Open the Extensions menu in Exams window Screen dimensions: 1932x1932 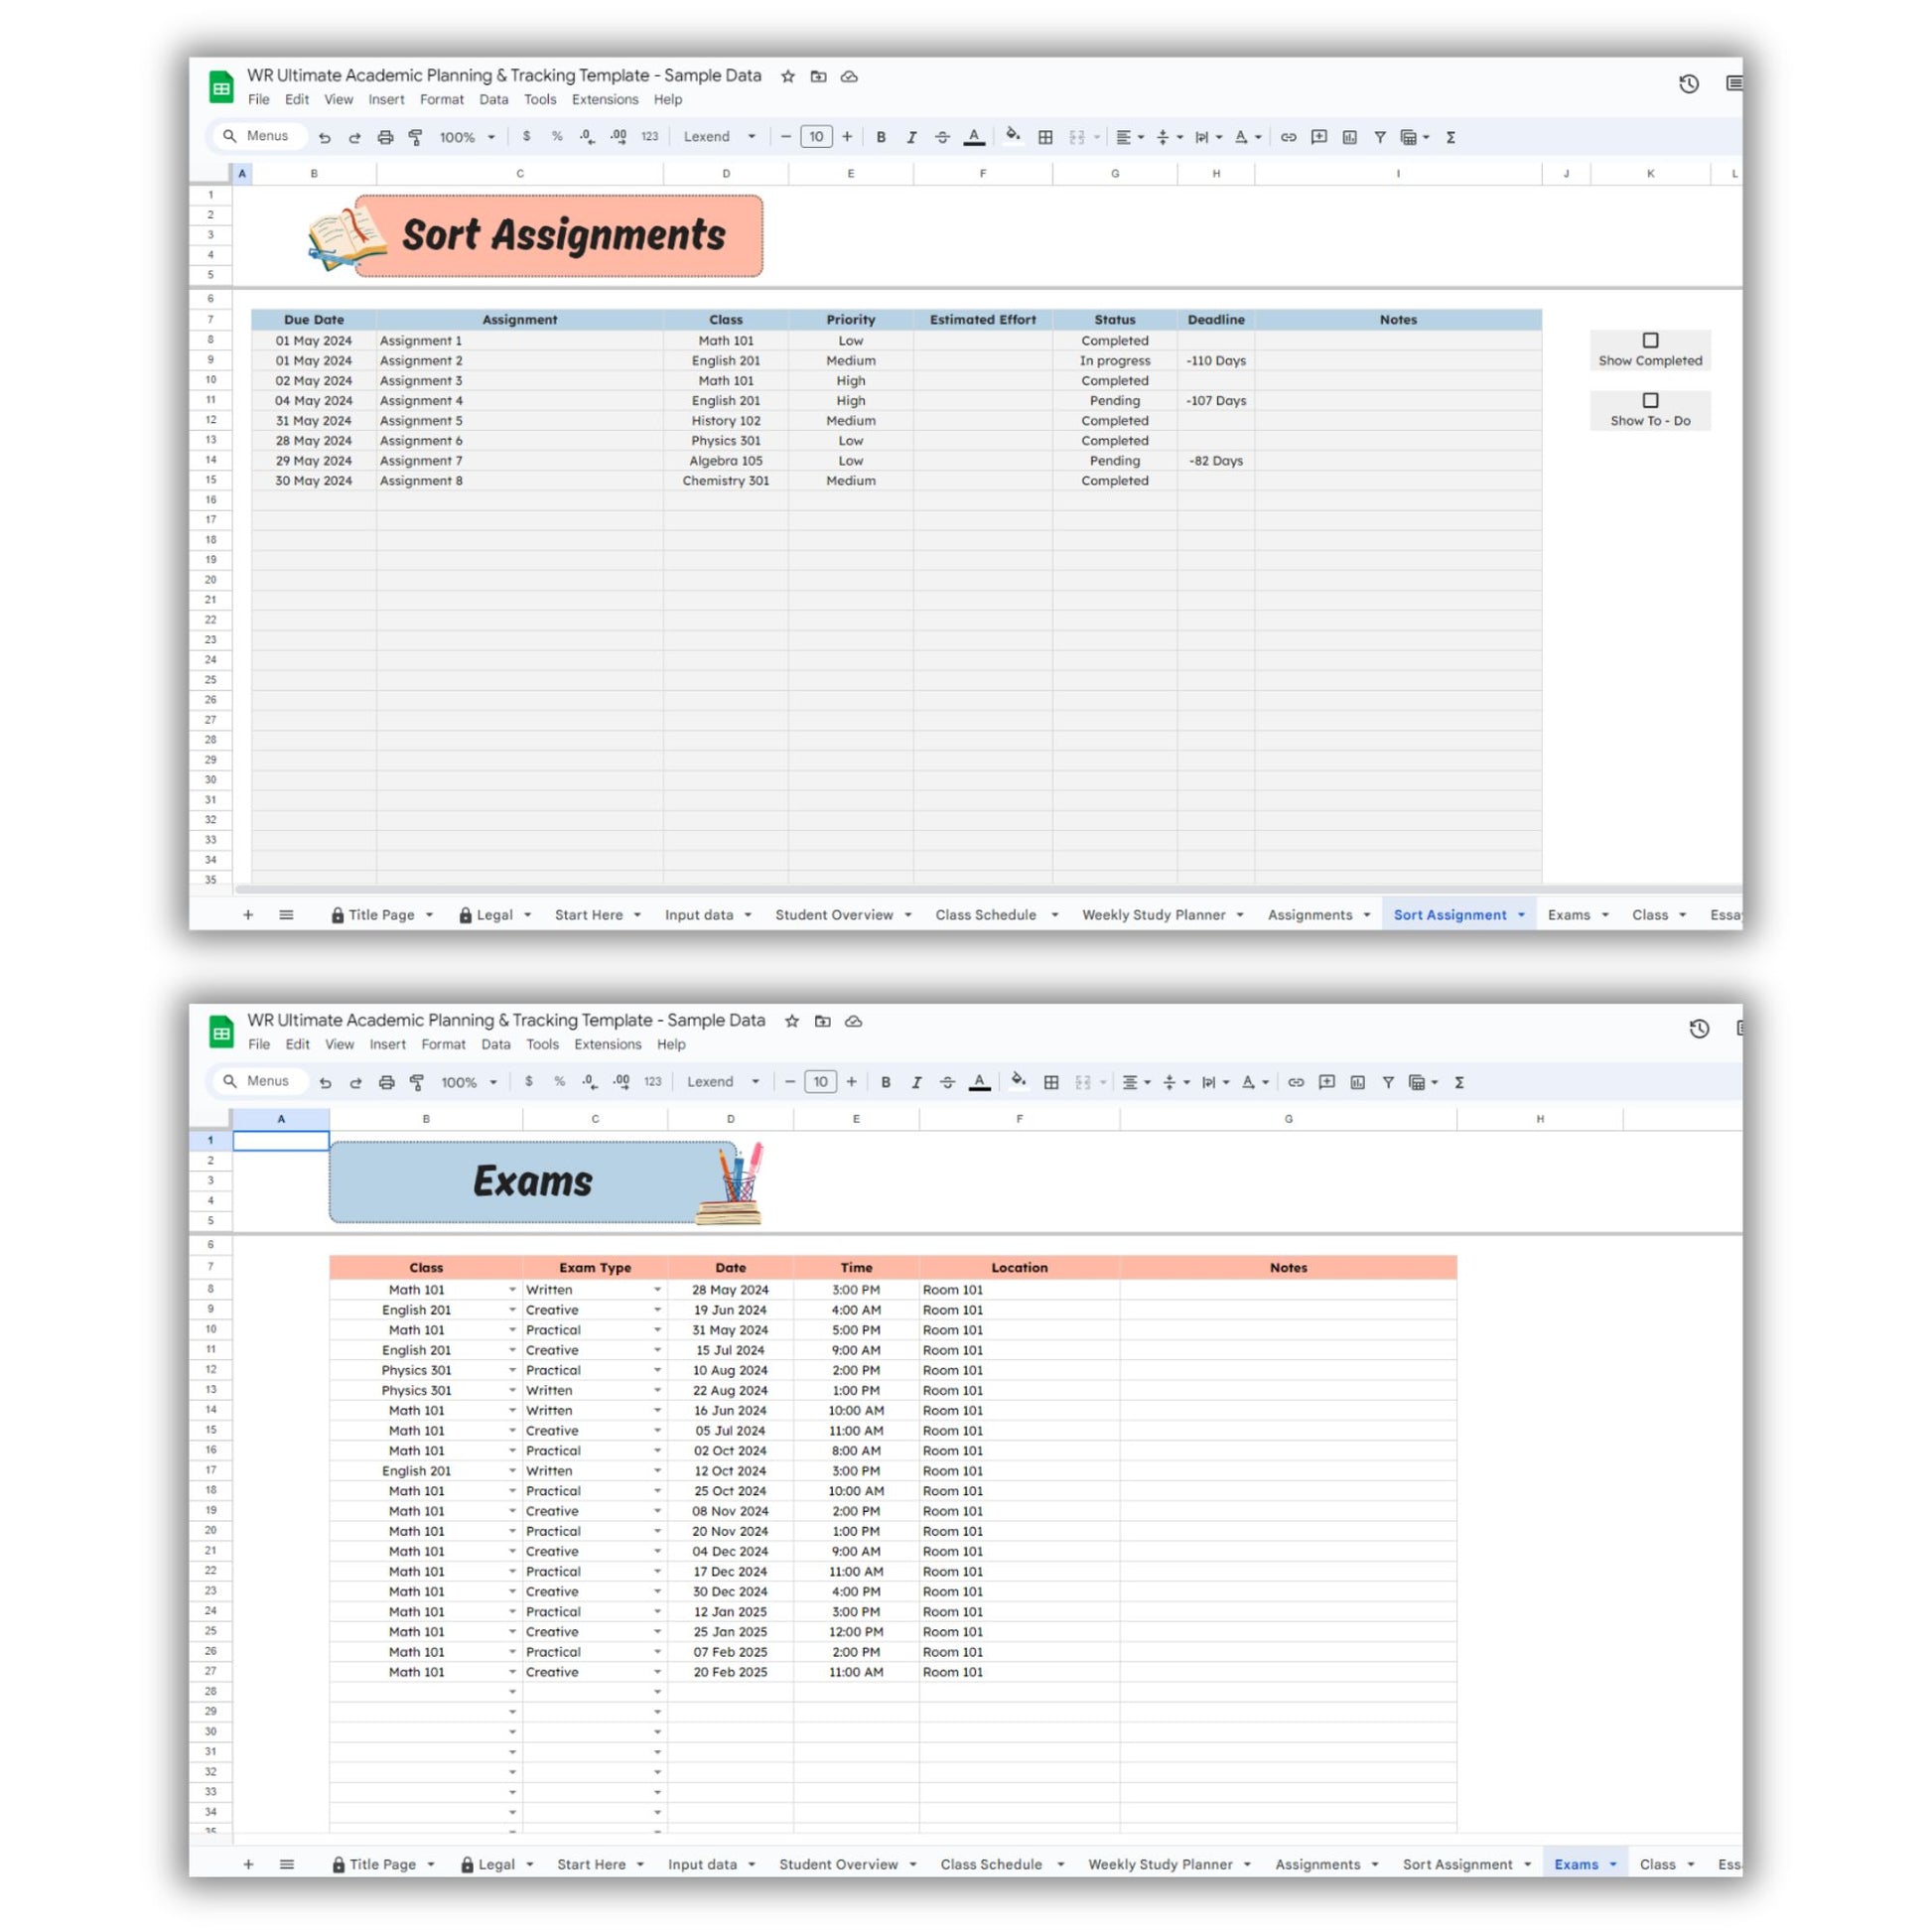pyautogui.click(x=607, y=1044)
